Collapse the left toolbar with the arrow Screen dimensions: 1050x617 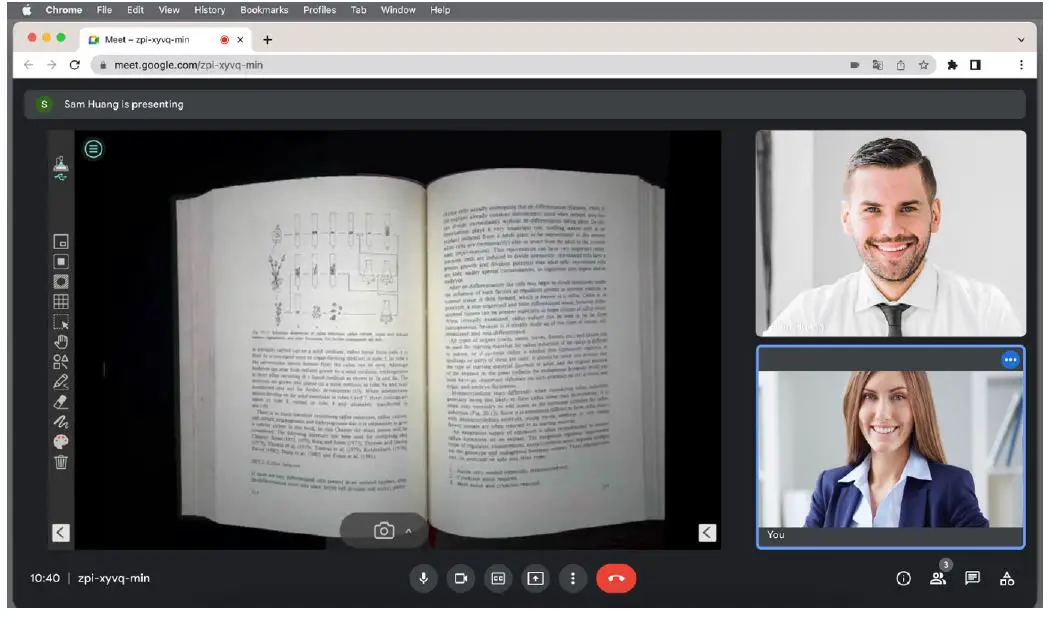coord(61,533)
